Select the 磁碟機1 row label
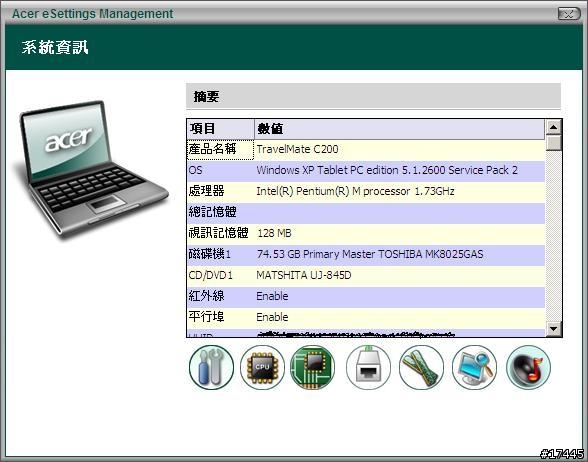This screenshot has height=462, width=588. point(210,254)
